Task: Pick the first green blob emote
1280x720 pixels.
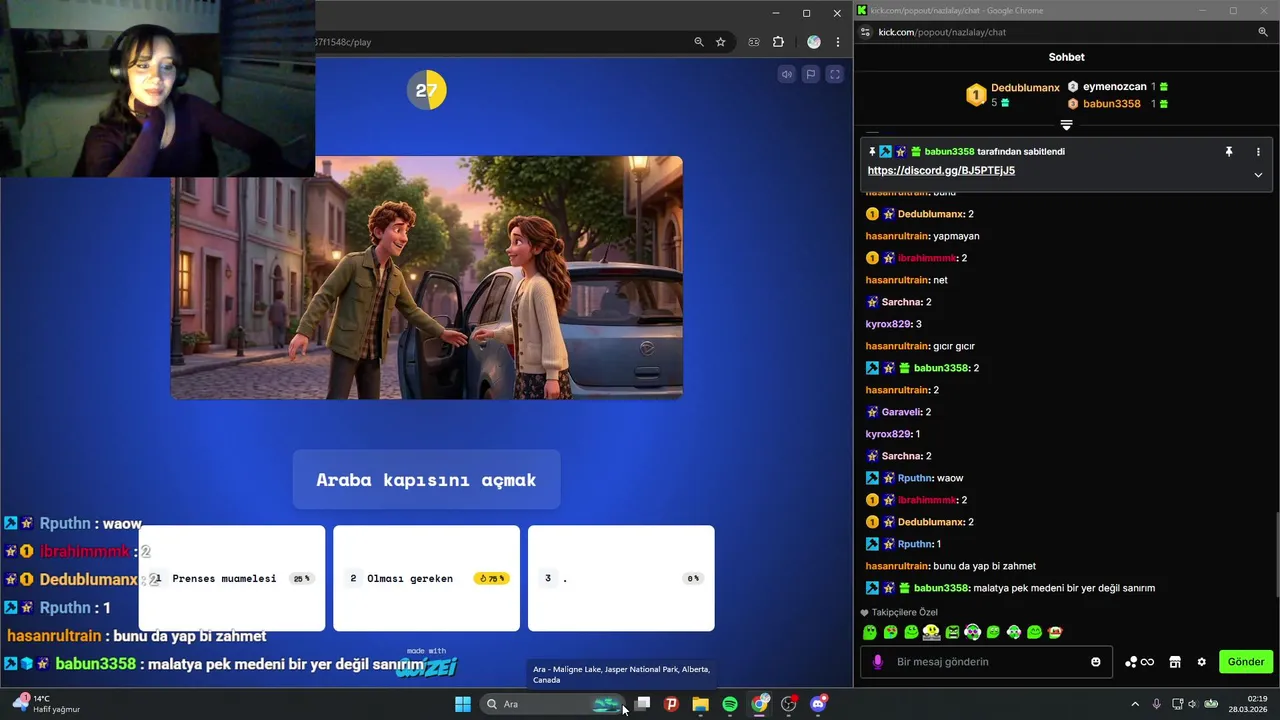Action: [870, 632]
